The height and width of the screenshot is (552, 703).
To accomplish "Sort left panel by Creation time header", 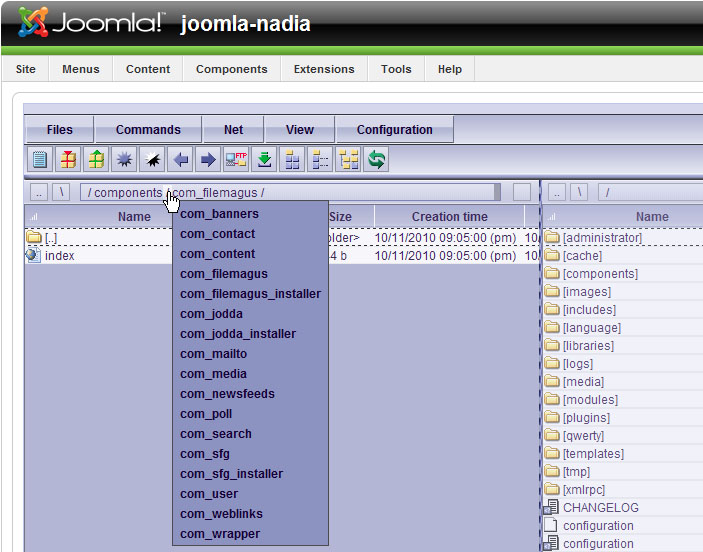I will coord(449,217).
